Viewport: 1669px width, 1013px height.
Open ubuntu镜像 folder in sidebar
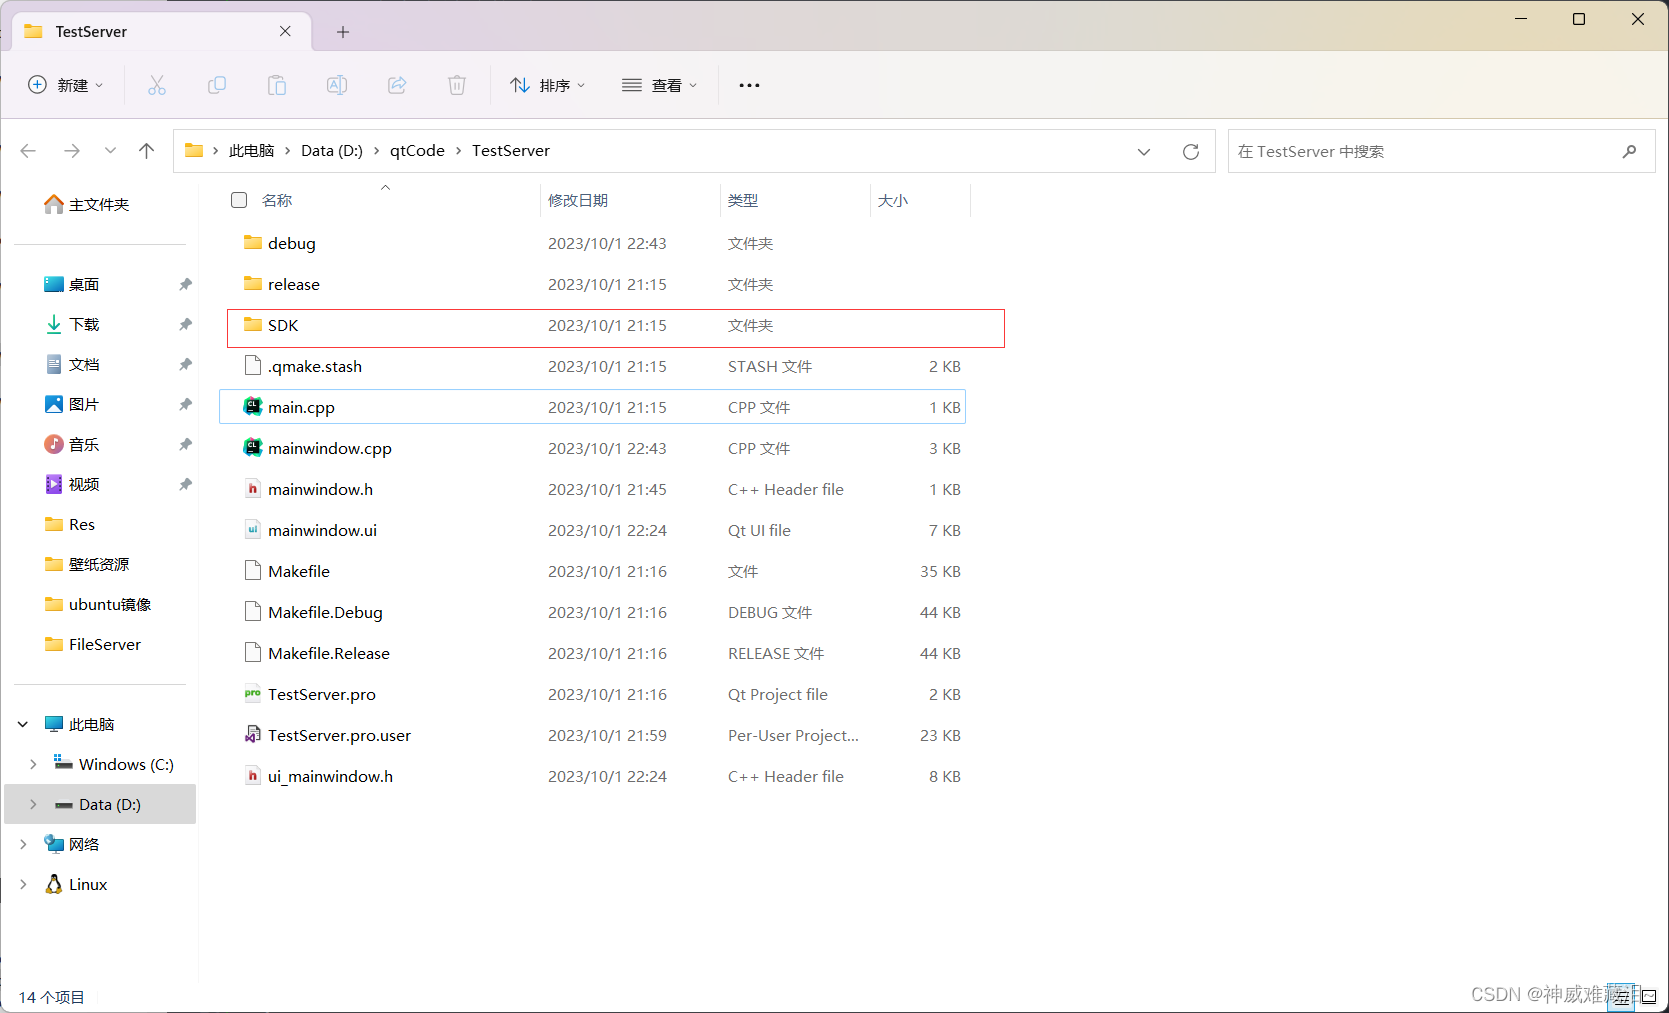pyautogui.click(x=98, y=604)
